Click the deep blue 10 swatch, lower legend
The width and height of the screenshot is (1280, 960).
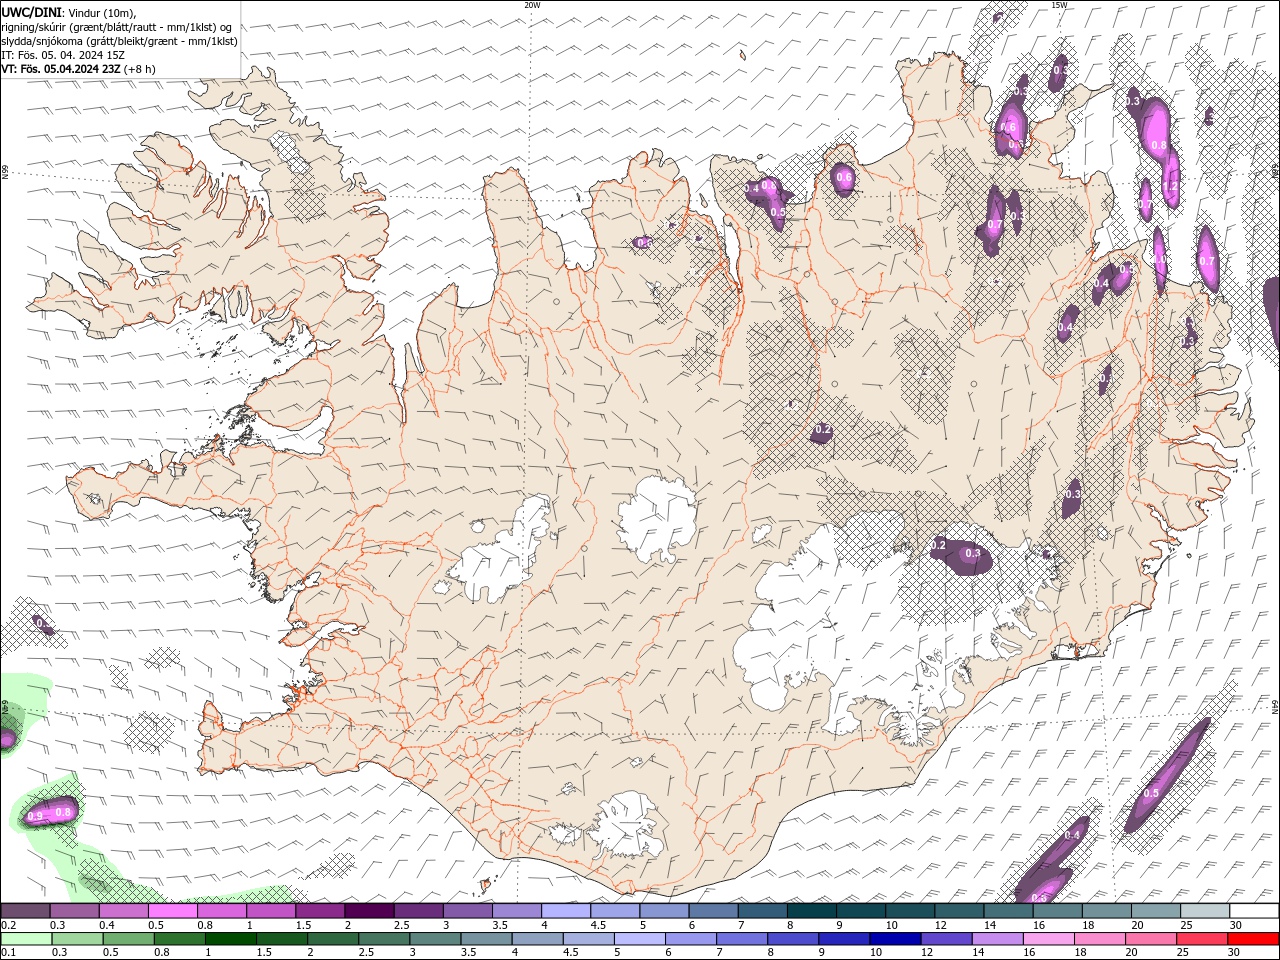[x=894, y=939]
